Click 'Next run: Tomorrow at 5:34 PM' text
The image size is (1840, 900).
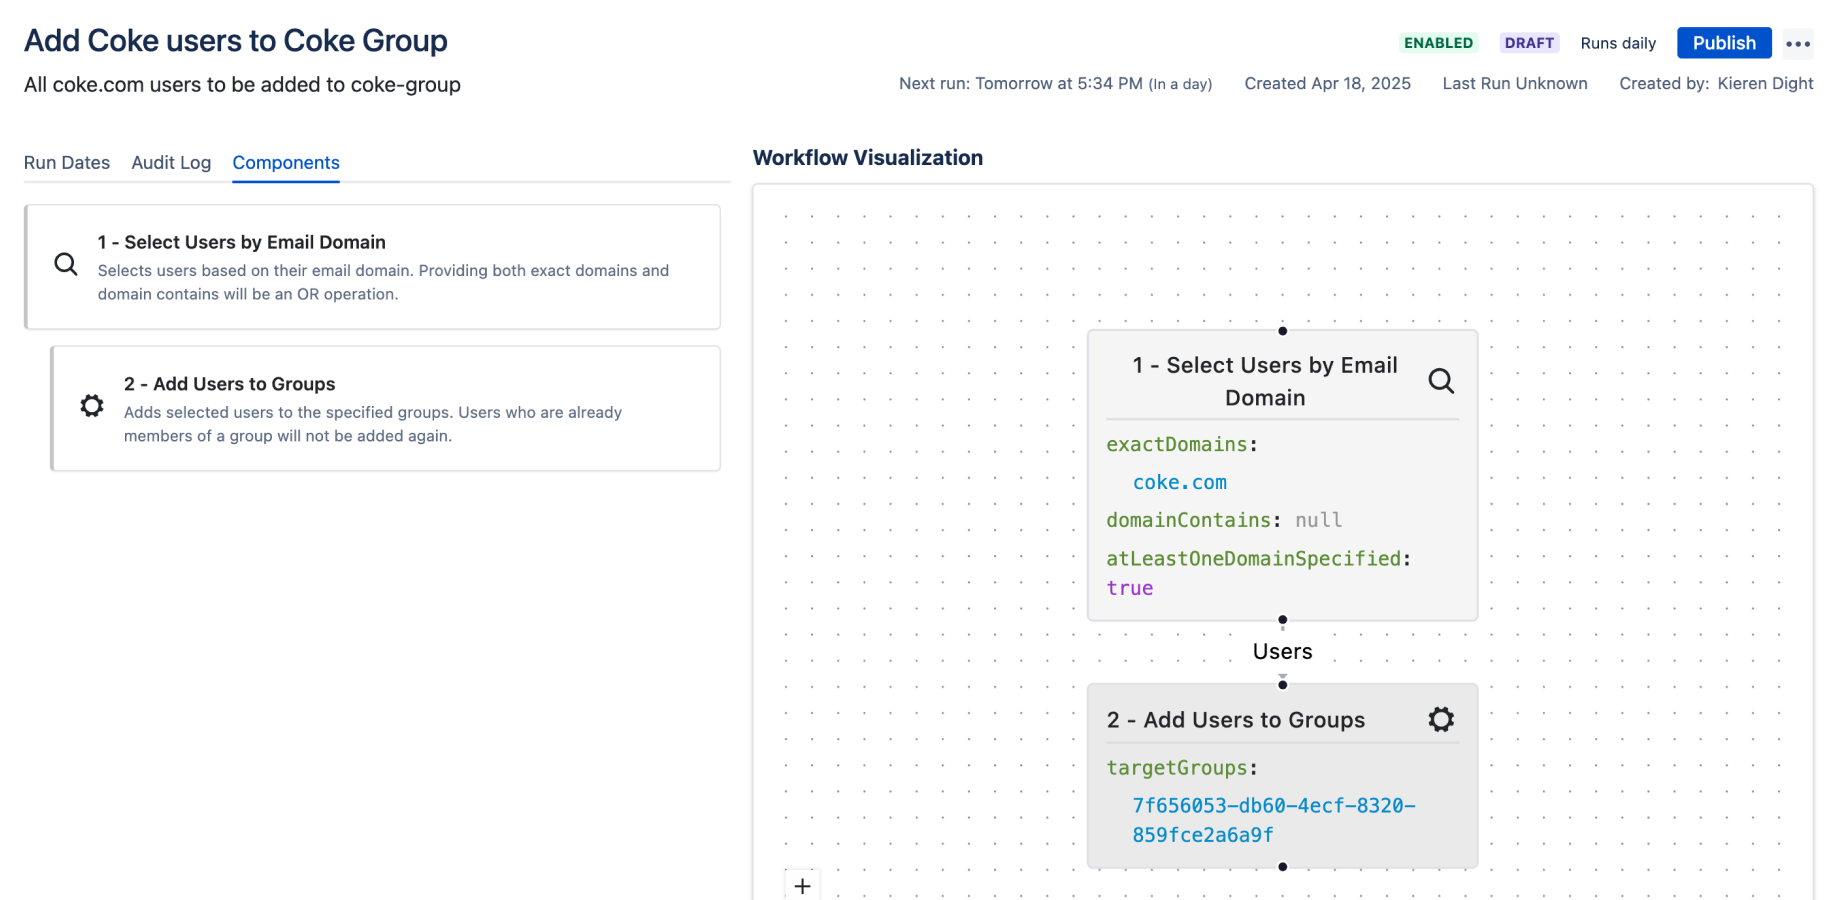click(1055, 84)
